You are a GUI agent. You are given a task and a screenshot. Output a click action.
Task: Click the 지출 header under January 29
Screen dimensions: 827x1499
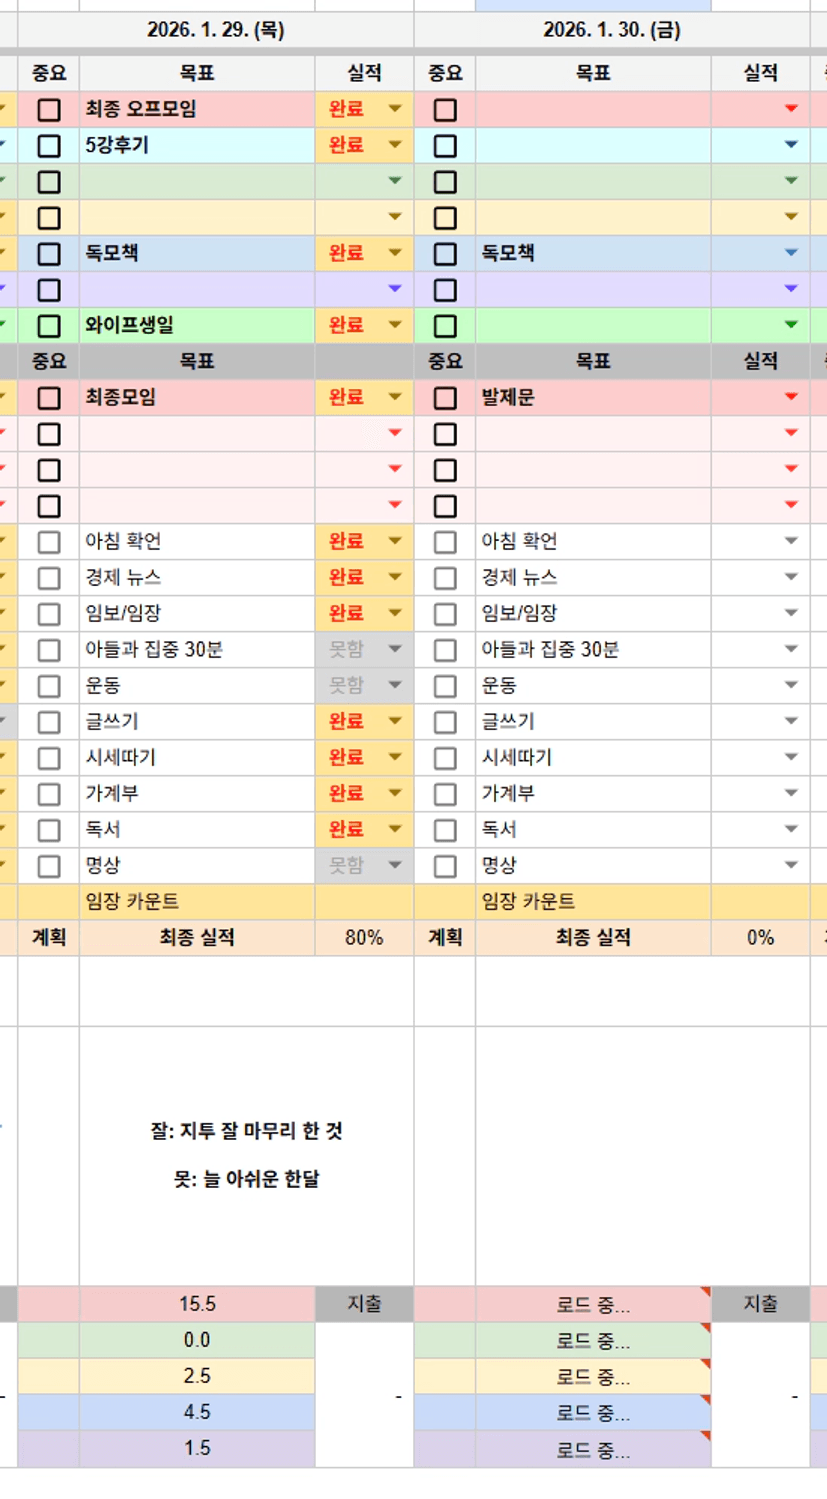(x=364, y=1304)
